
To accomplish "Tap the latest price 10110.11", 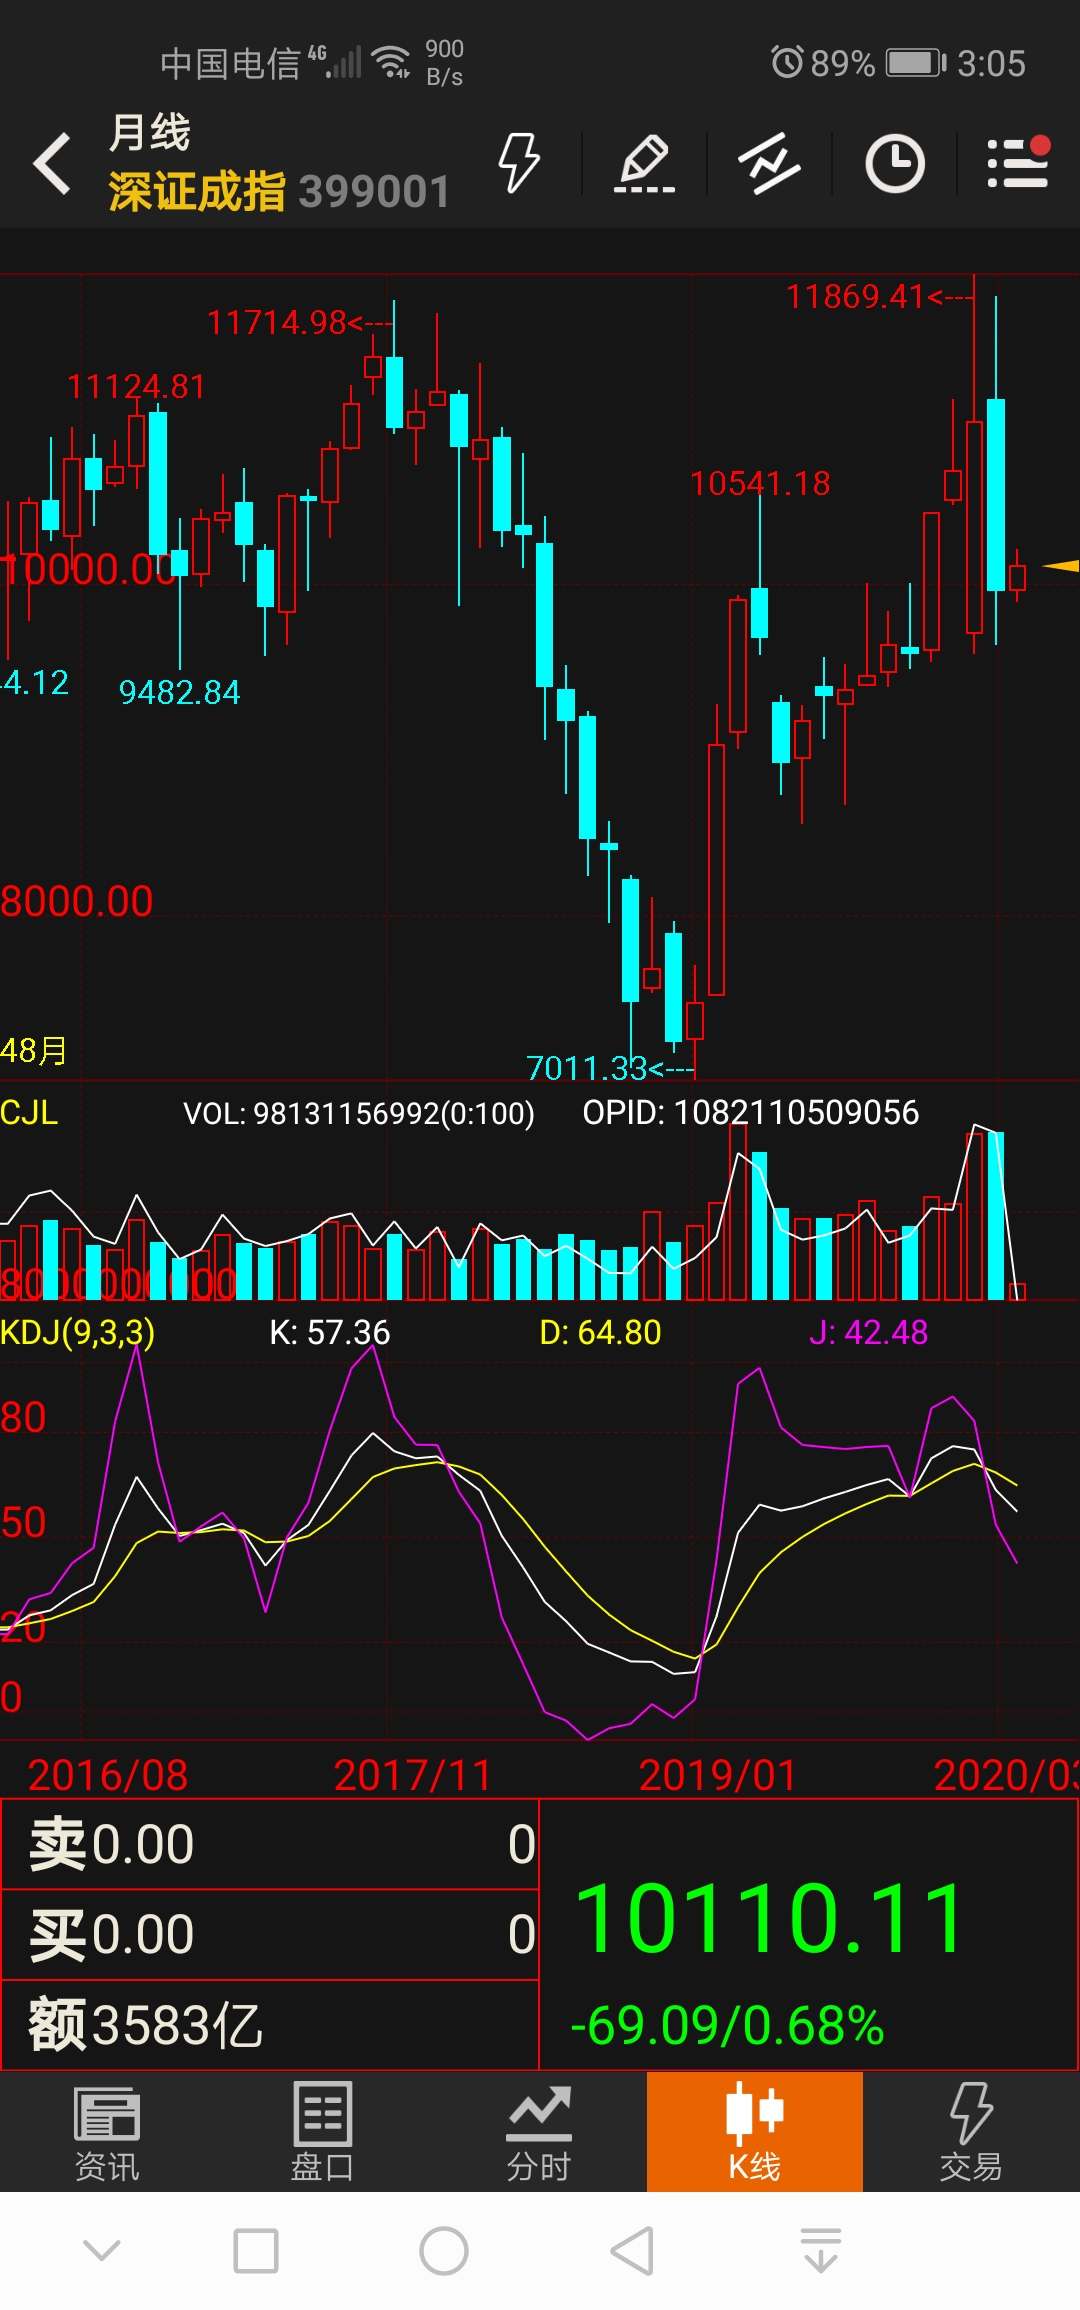I will click(770, 1917).
